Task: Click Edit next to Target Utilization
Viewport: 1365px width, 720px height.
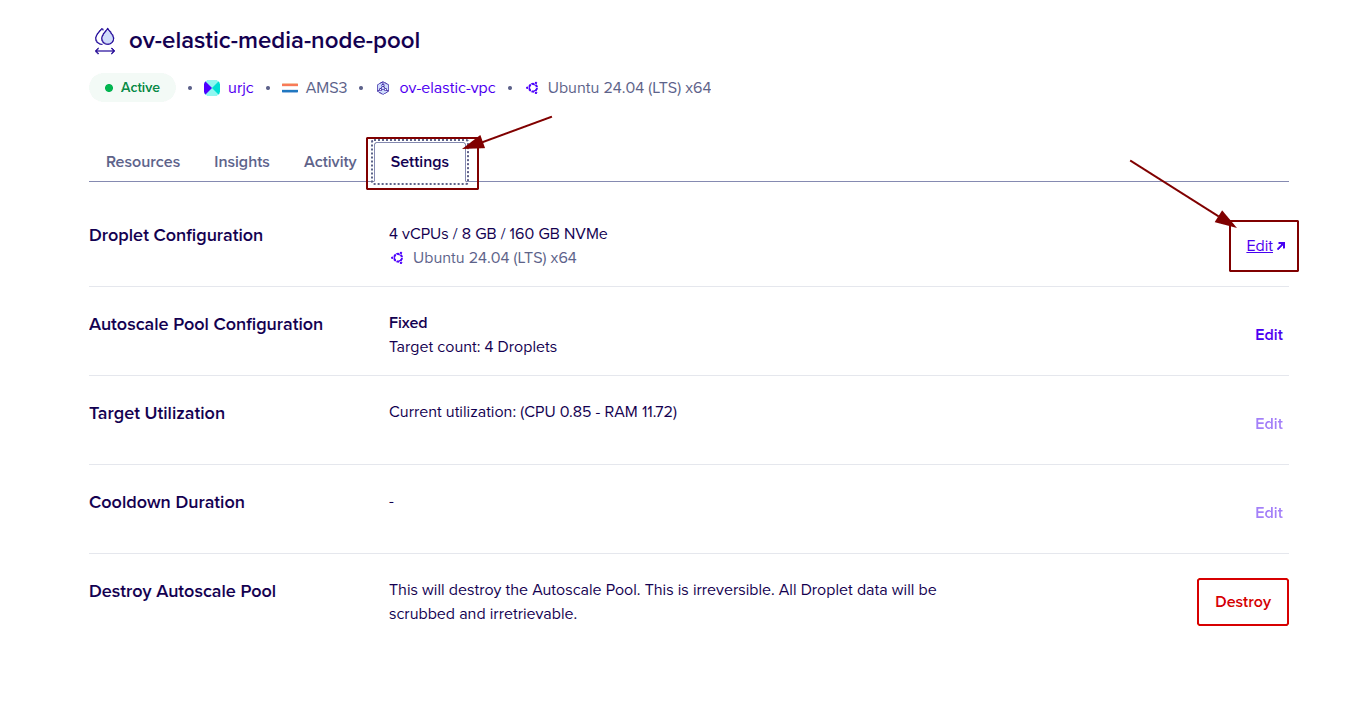Action: point(1268,423)
